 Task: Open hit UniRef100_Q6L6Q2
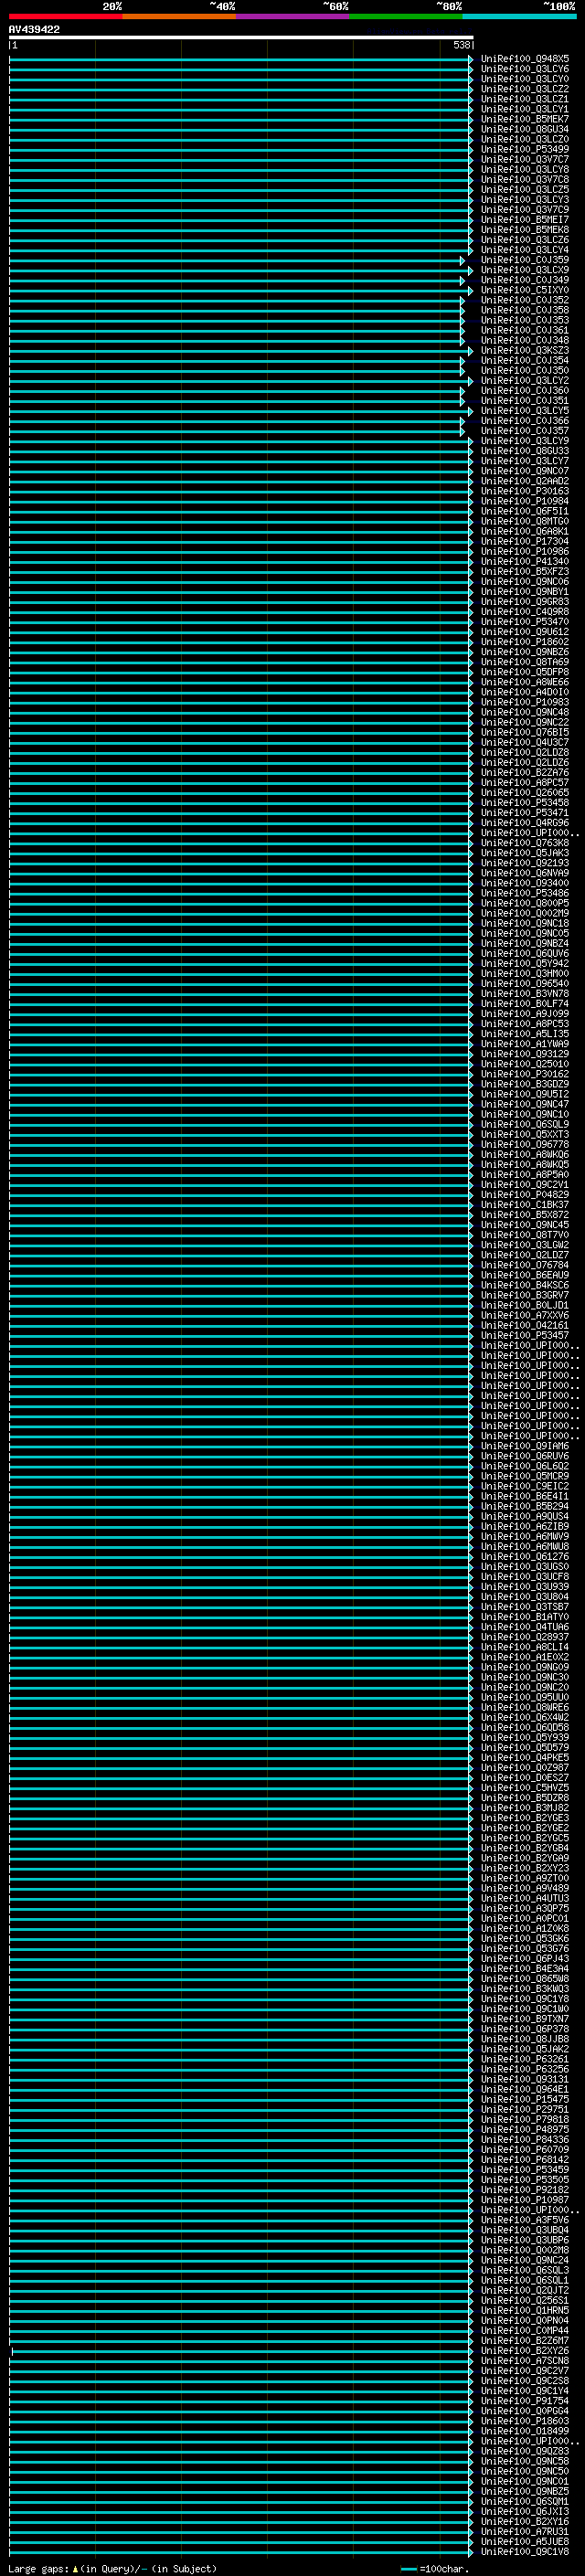(x=525, y=1466)
